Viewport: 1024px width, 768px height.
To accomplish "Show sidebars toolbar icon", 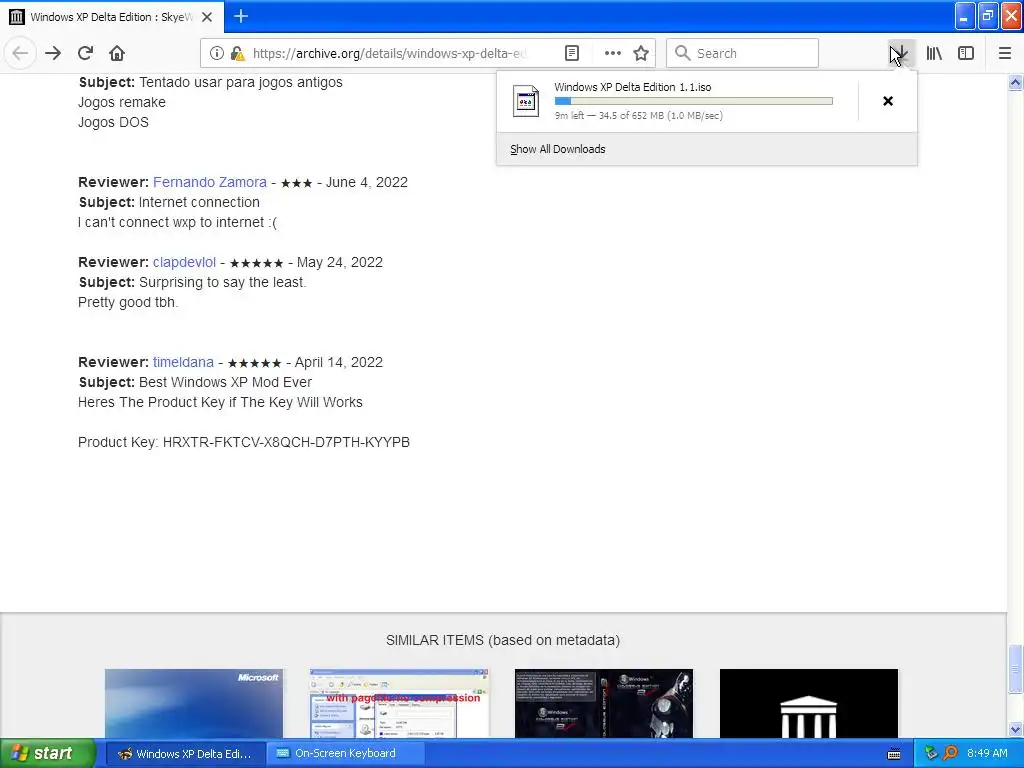I will click(966, 53).
